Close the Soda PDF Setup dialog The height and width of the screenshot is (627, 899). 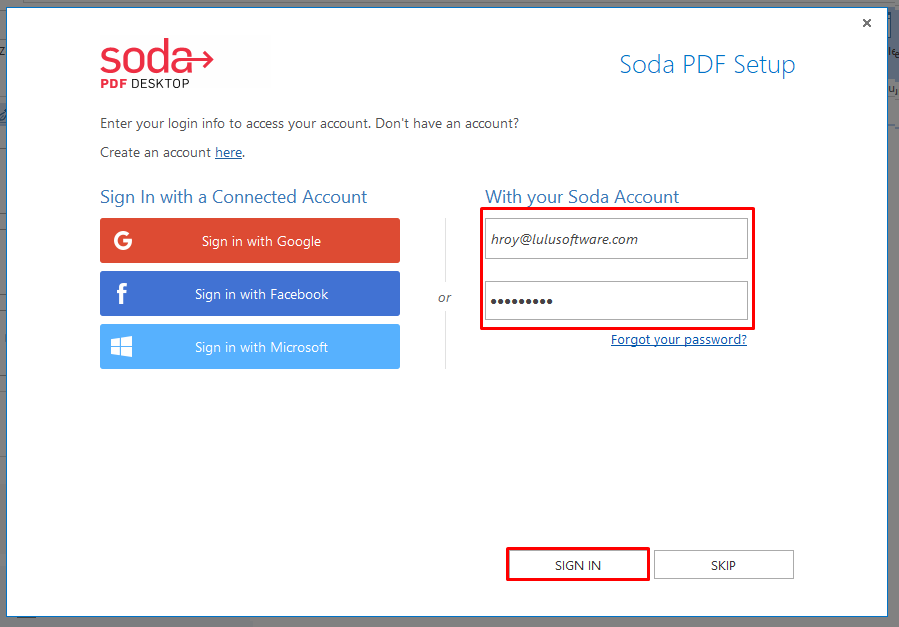coord(867,23)
